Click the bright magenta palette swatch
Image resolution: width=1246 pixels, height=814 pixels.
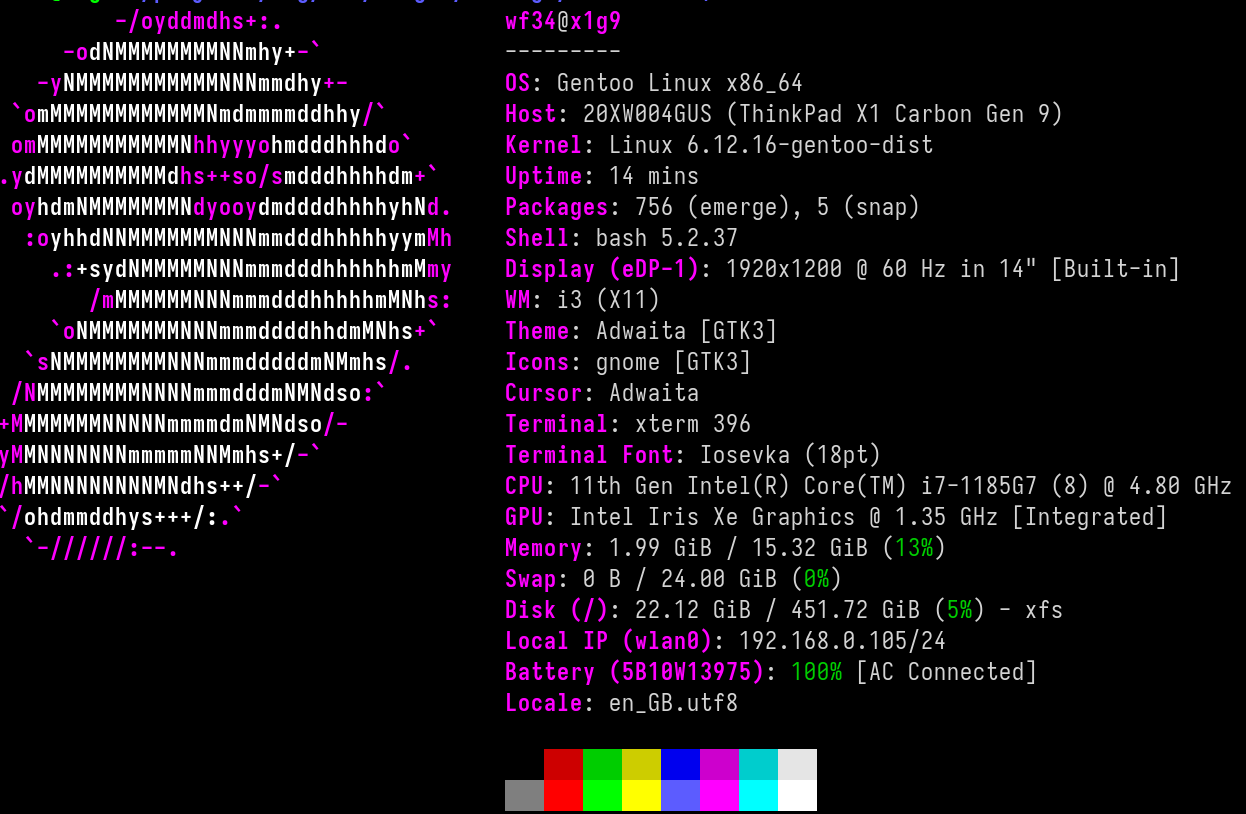pos(719,795)
